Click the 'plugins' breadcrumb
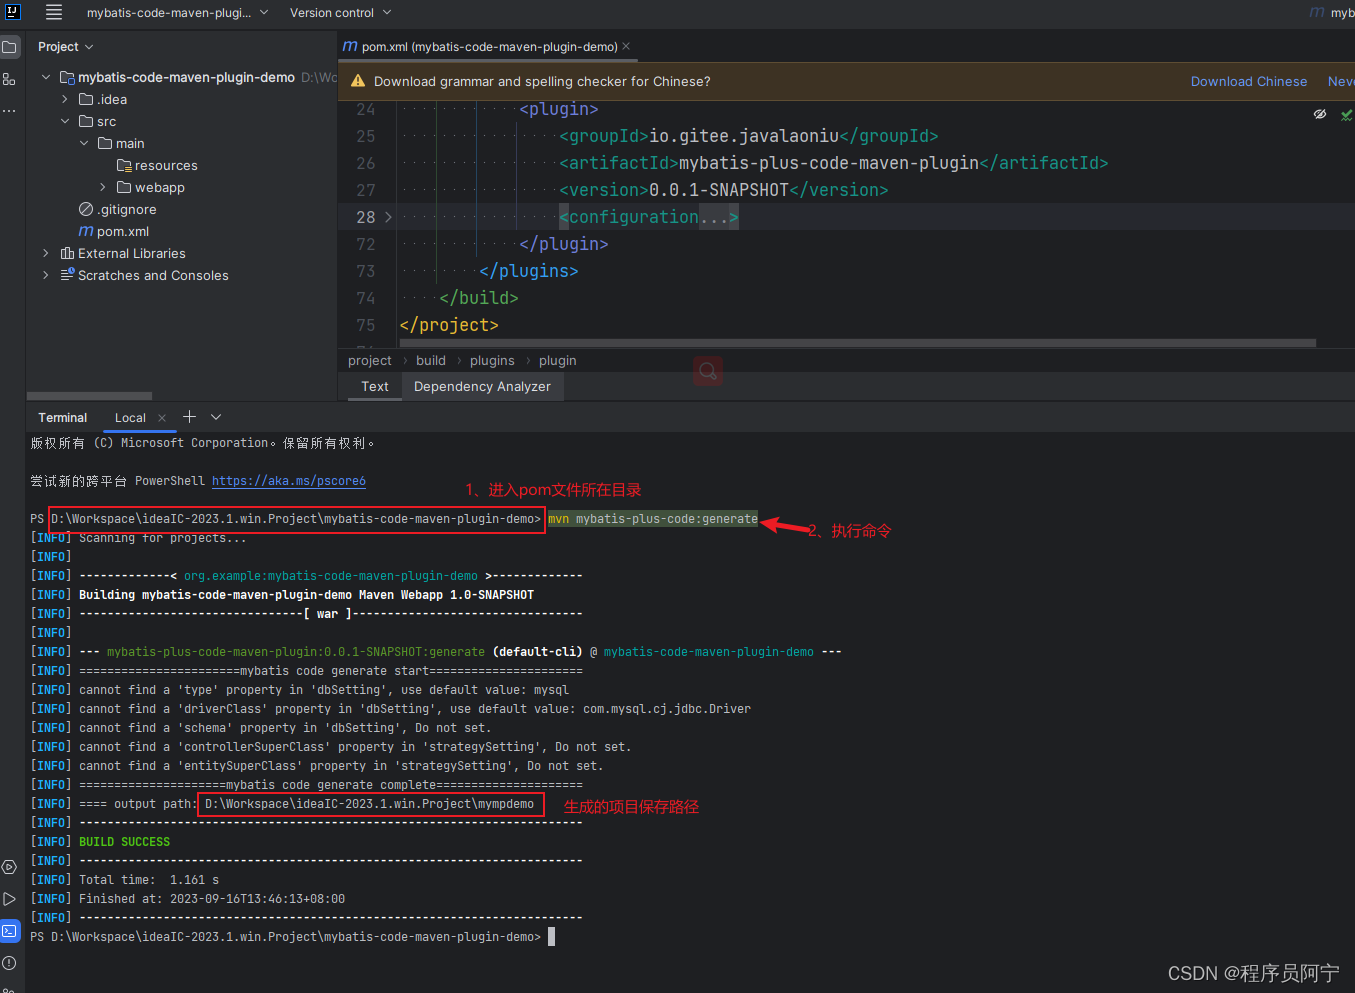1355x993 pixels. pyautogui.click(x=492, y=361)
